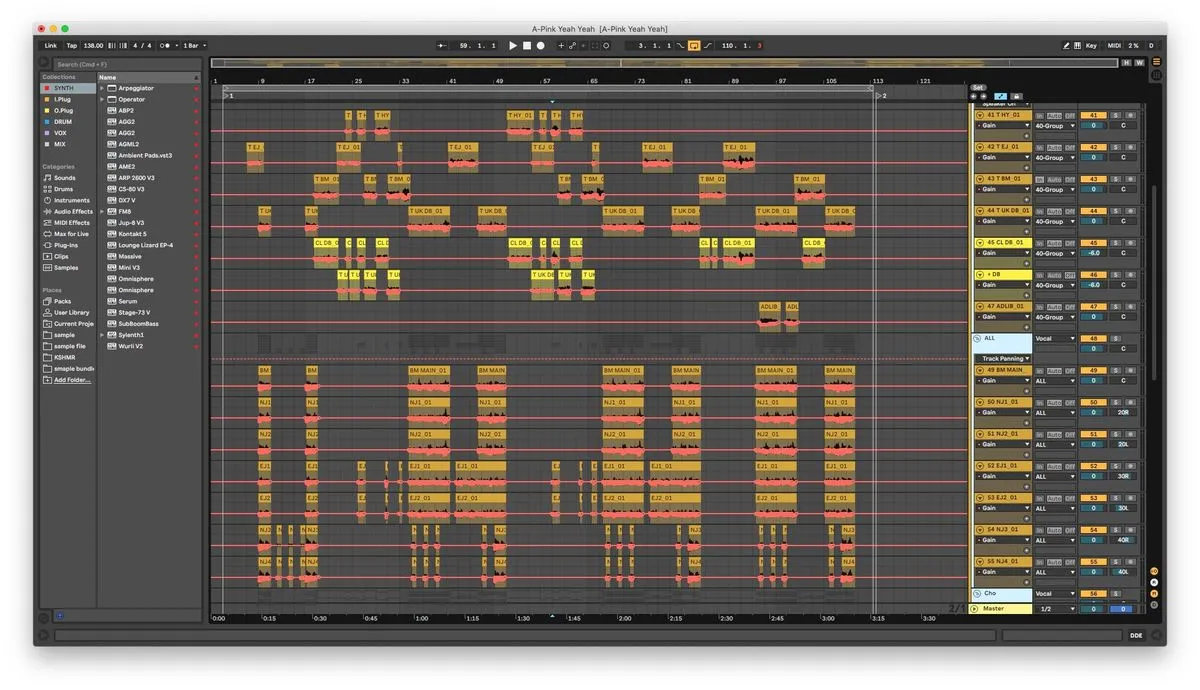Toggle the arrangement Loop switch
Viewport: 1200px width, 690px height.
[694, 46]
